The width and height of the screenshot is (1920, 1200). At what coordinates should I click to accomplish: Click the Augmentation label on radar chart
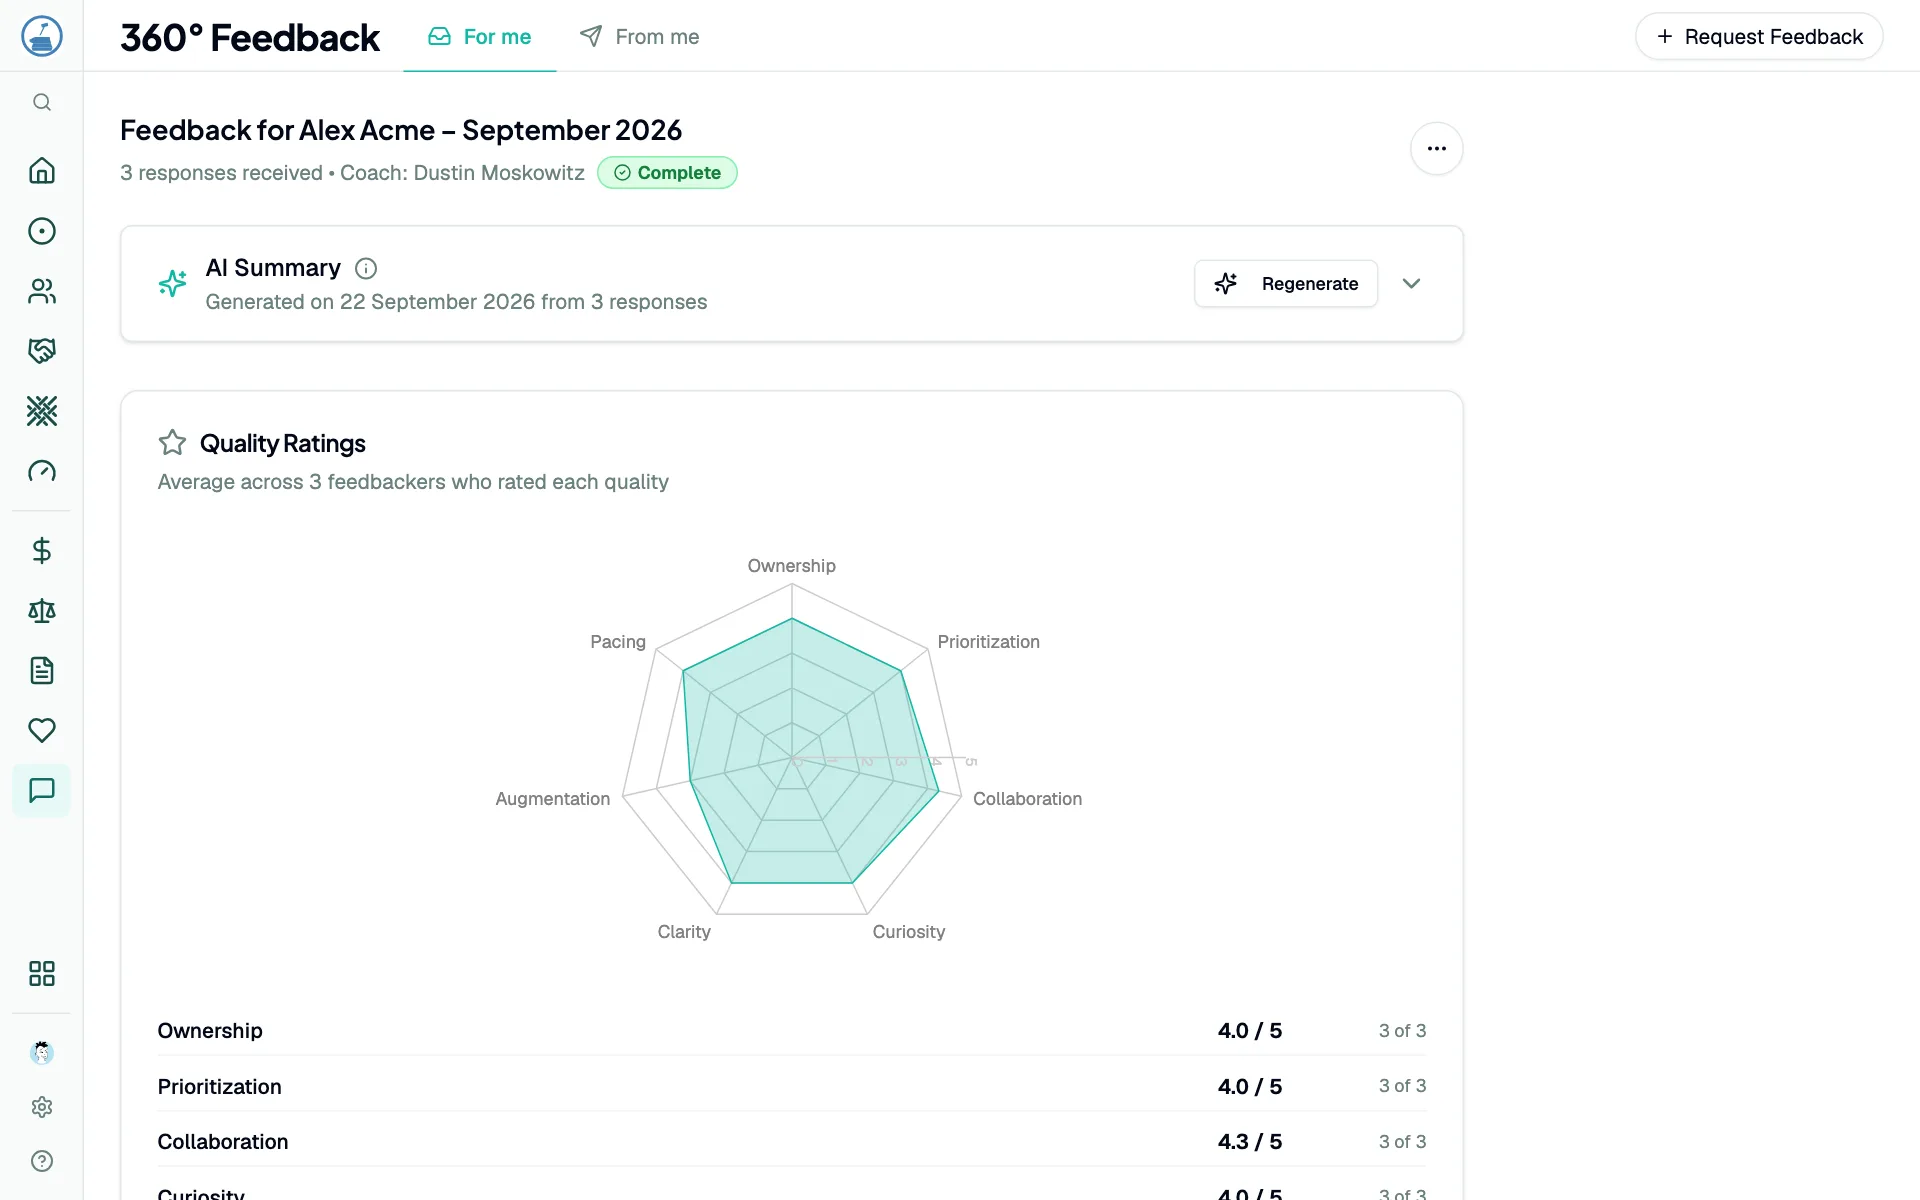click(552, 799)
